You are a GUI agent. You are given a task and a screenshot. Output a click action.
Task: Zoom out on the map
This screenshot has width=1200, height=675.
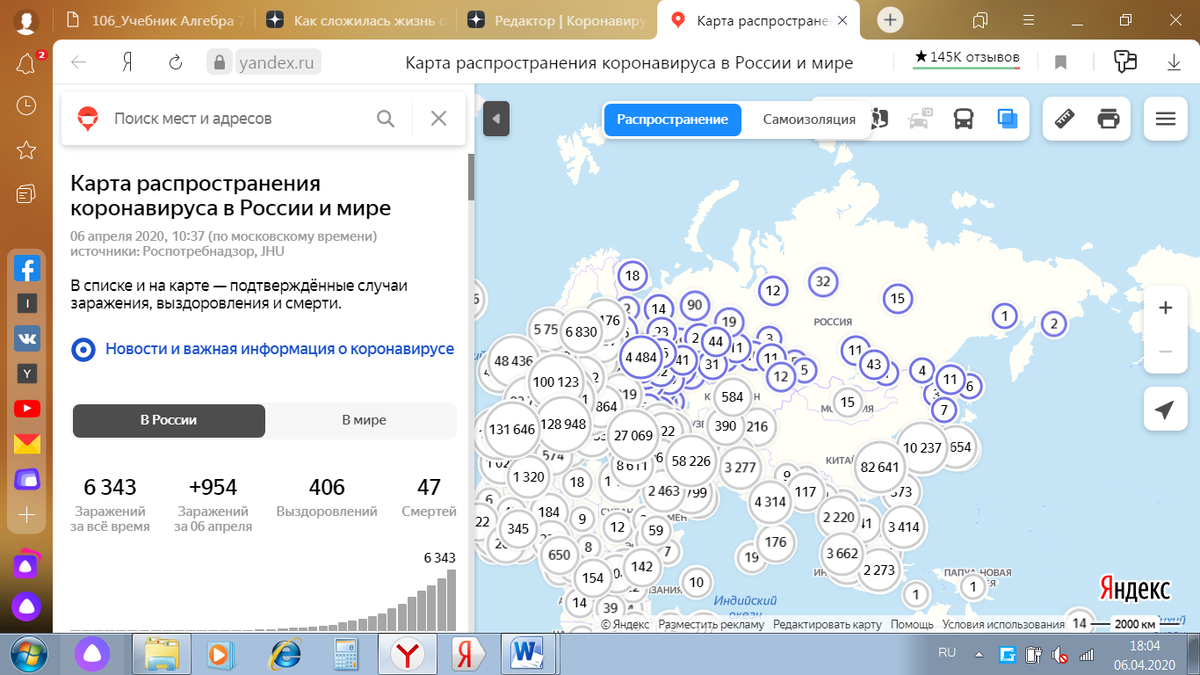coord(1165,352)
